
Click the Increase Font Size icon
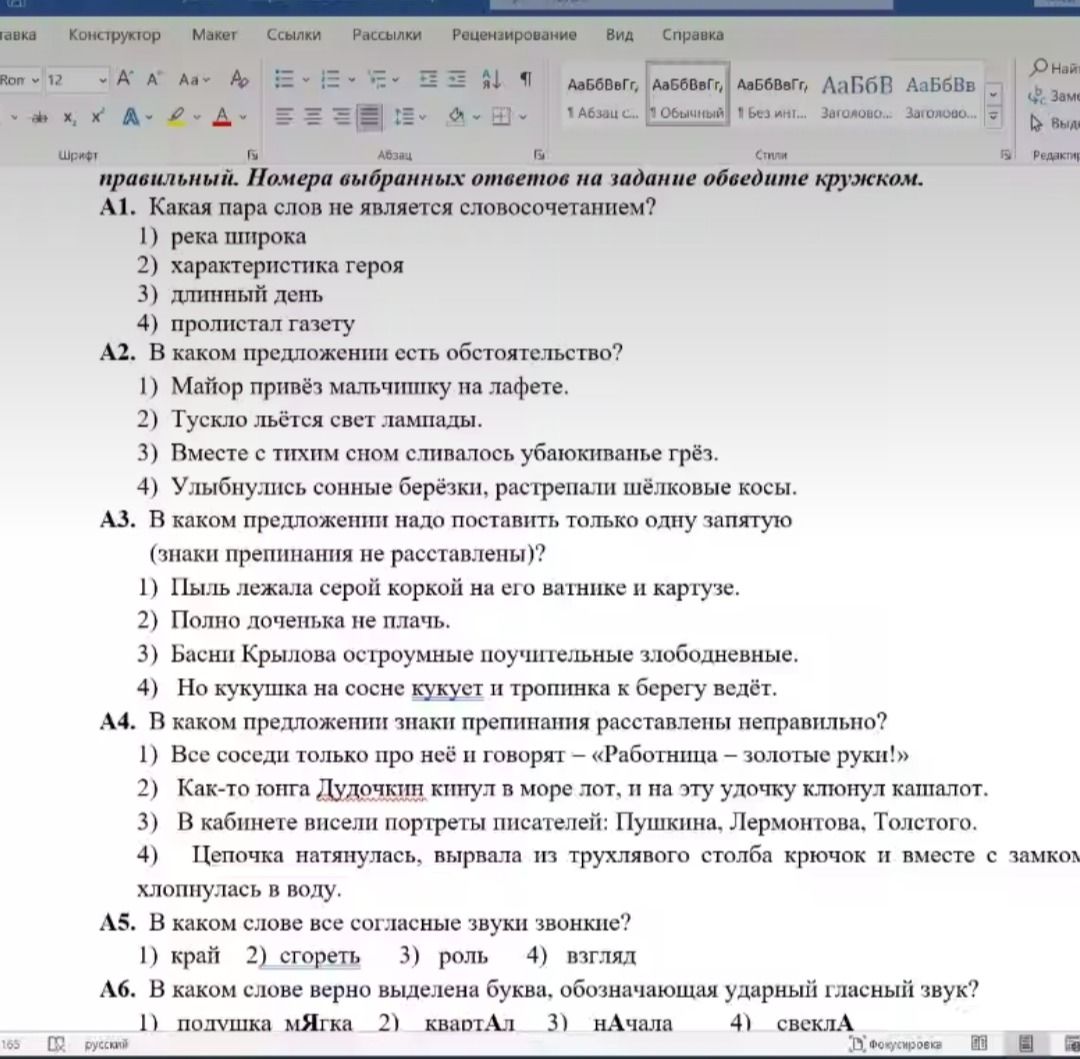pyautogui.click(x=125, y=79)
